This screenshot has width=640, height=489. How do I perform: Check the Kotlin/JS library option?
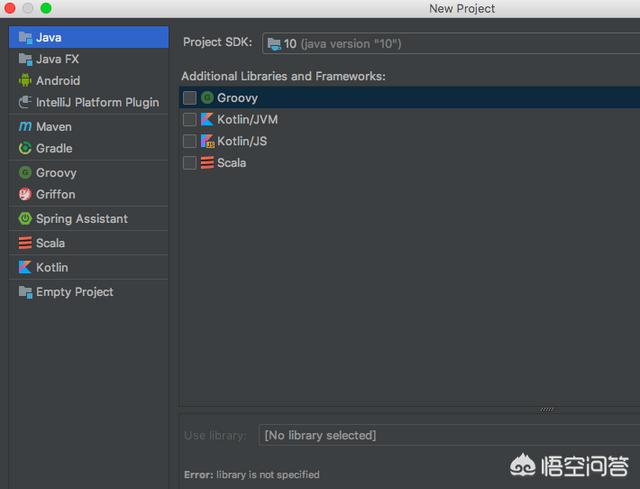189,141
